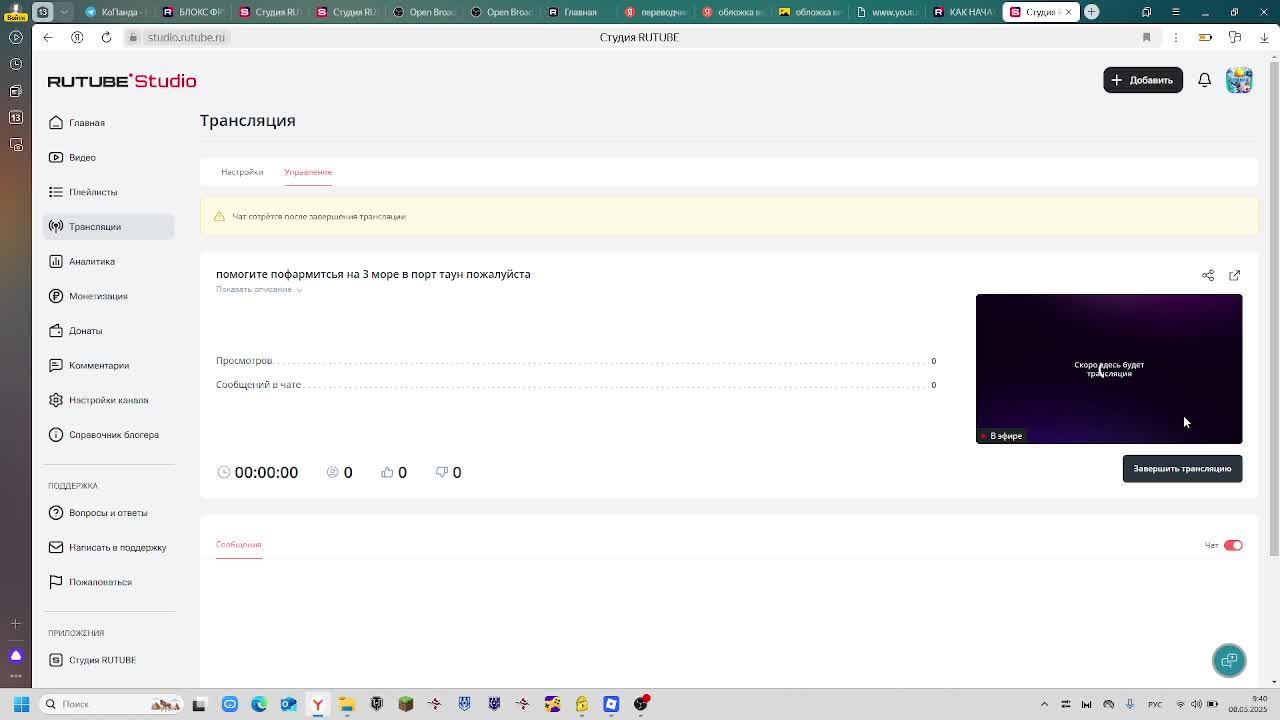Click Пожаловаться in the support section
Screen dimensions: 1280x720
100,582
